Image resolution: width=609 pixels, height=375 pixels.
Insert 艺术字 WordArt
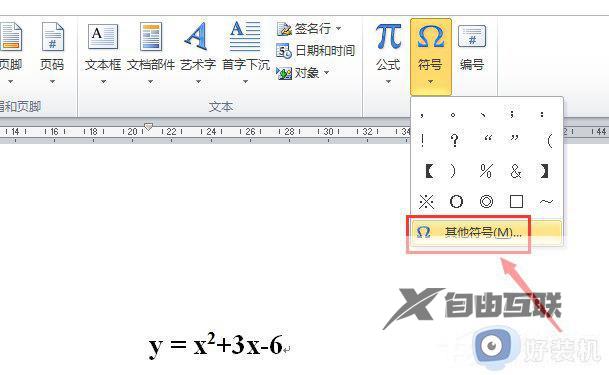click(197, 36)
